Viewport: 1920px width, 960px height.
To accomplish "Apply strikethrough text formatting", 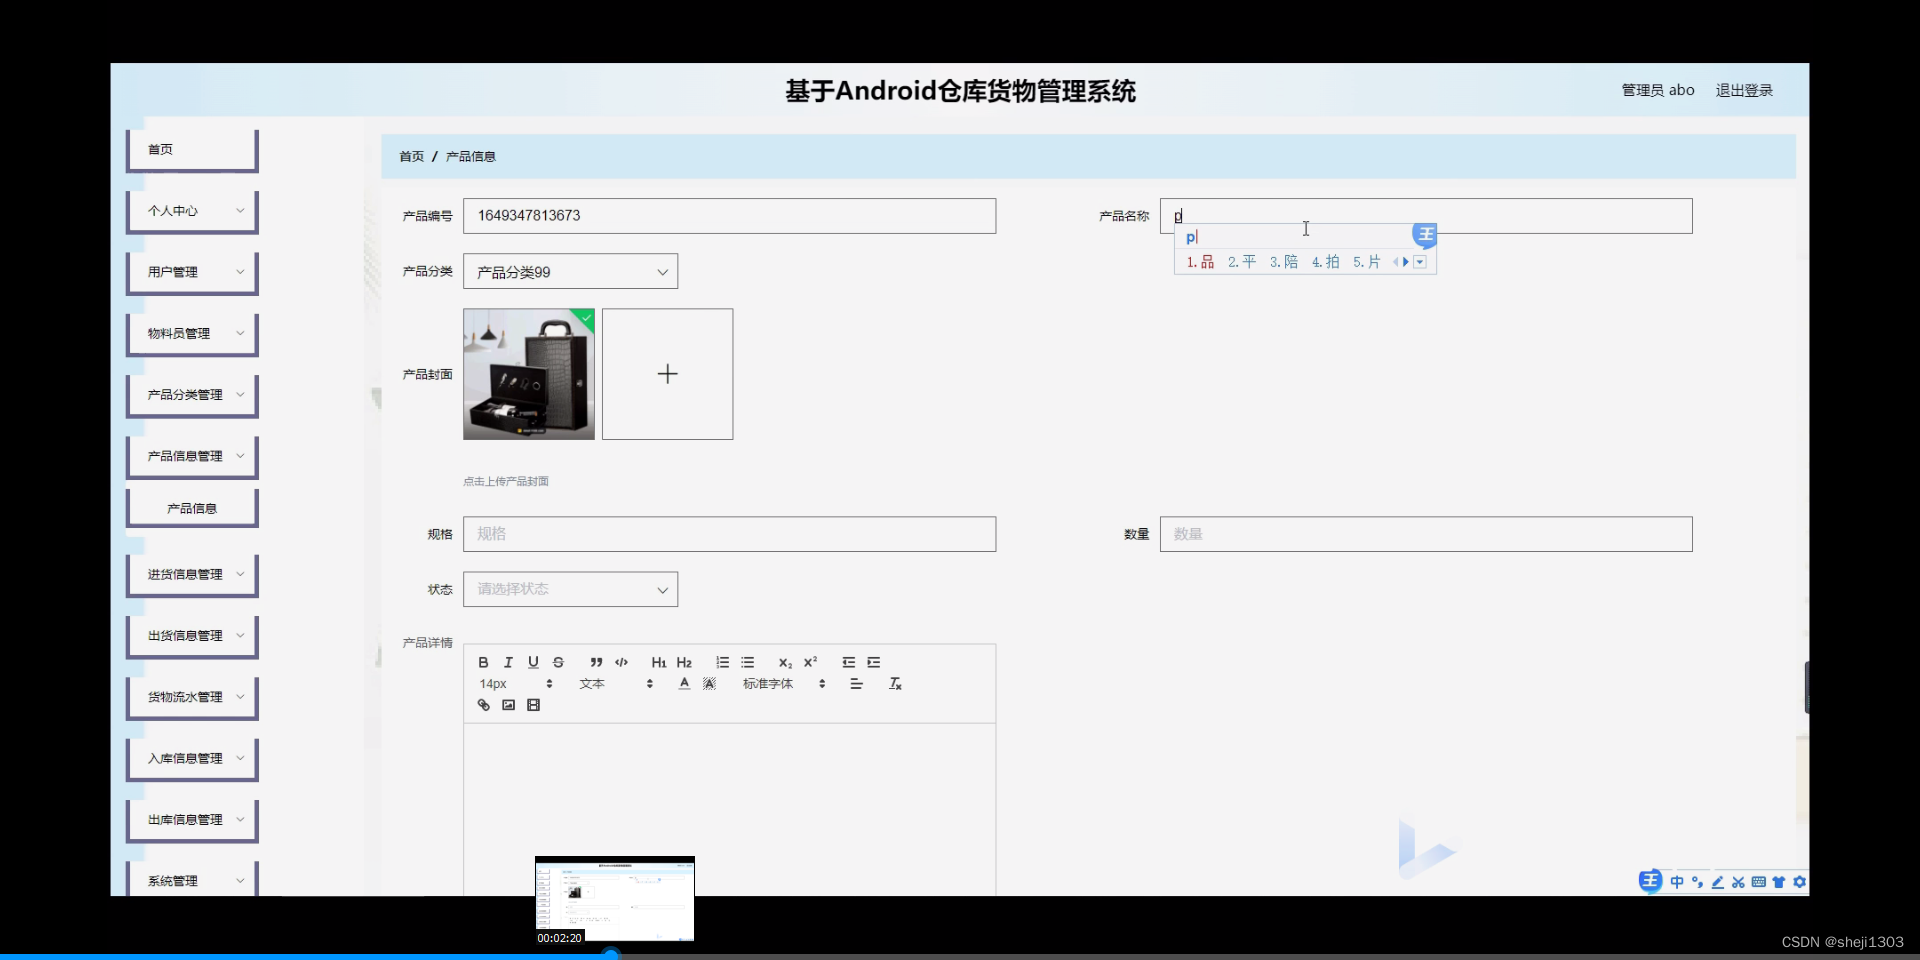I will click(x=559, y=662).
